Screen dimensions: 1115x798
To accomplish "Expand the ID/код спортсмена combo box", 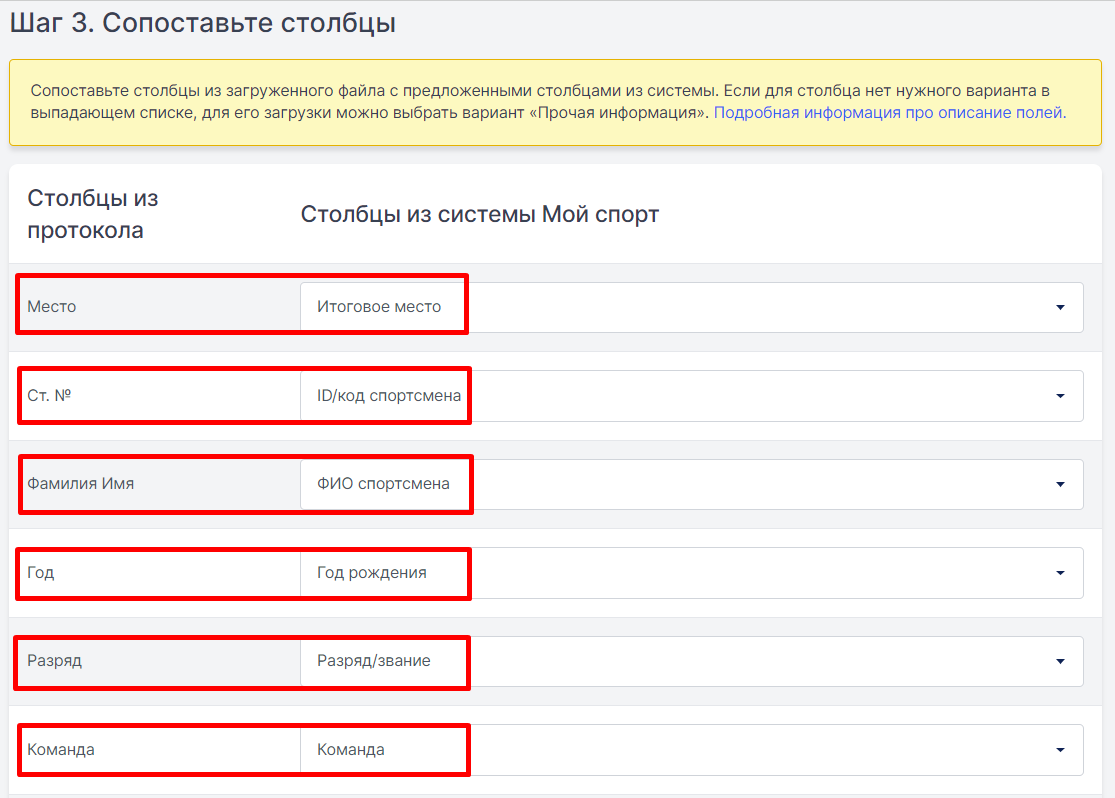I will tap(691, 395).
